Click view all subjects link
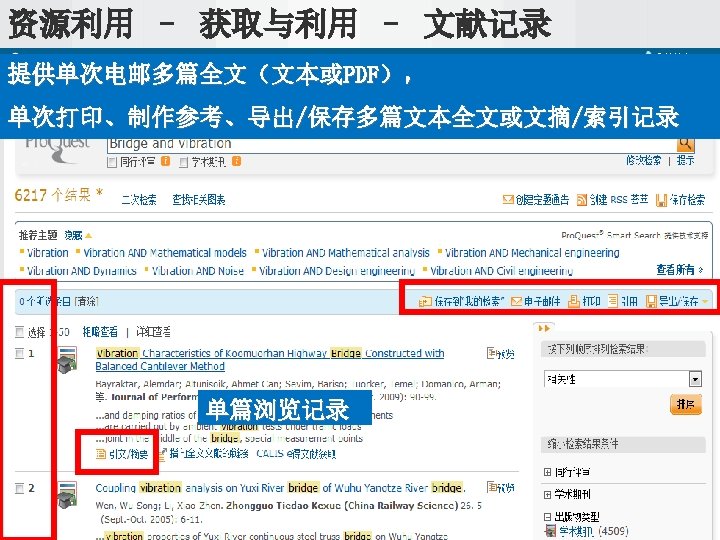Image resolution: width=720 pixels, height=540 pixels. coord(680,270)
